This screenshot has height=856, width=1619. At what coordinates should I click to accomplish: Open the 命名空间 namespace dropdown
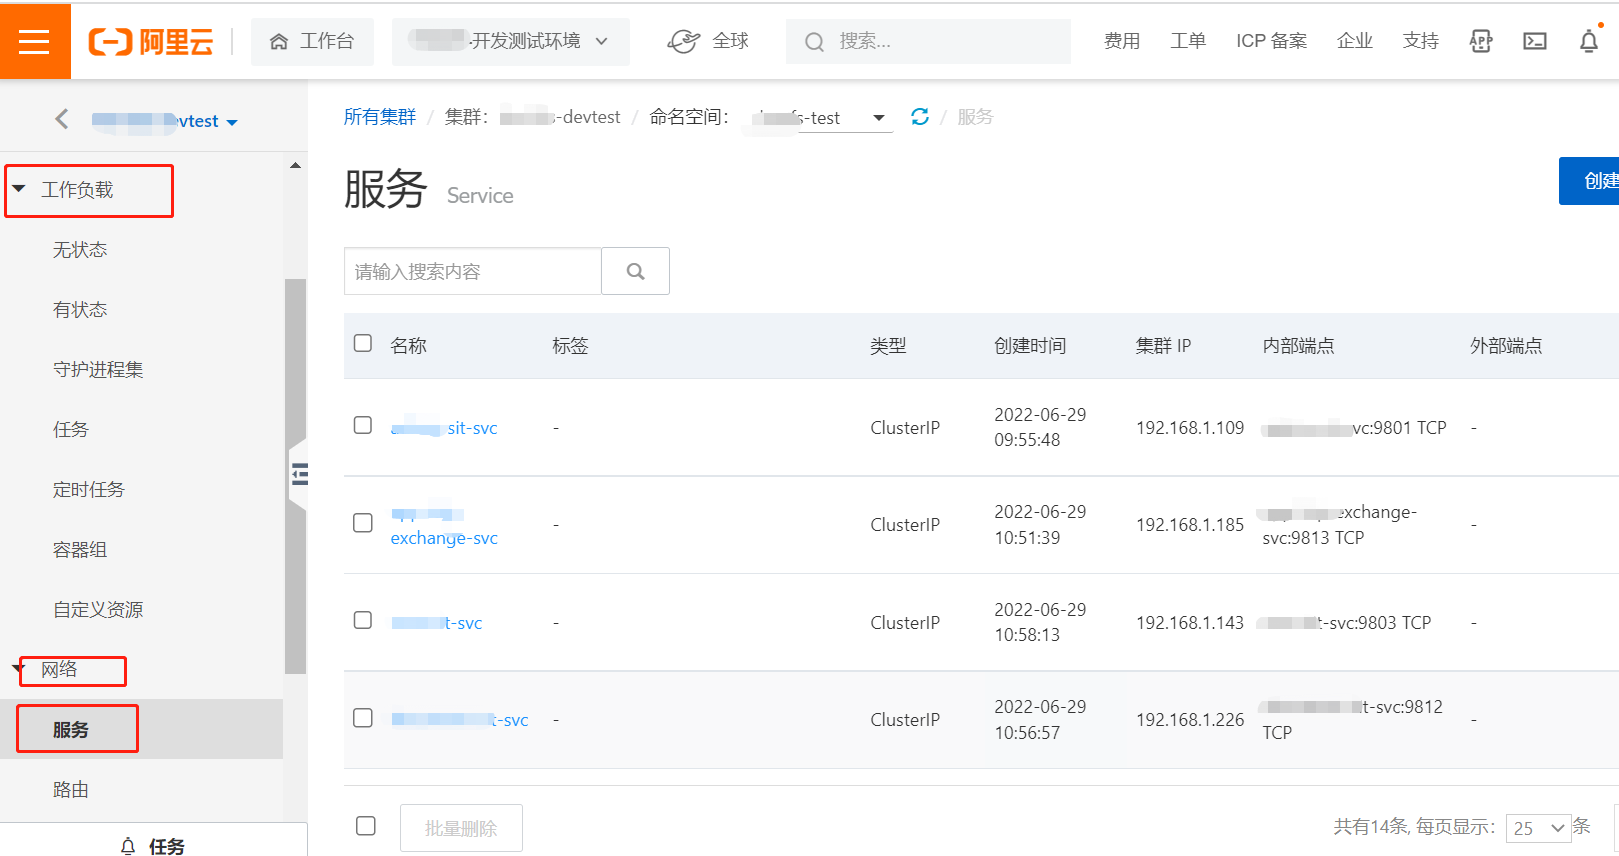click(x=820, y=118)
